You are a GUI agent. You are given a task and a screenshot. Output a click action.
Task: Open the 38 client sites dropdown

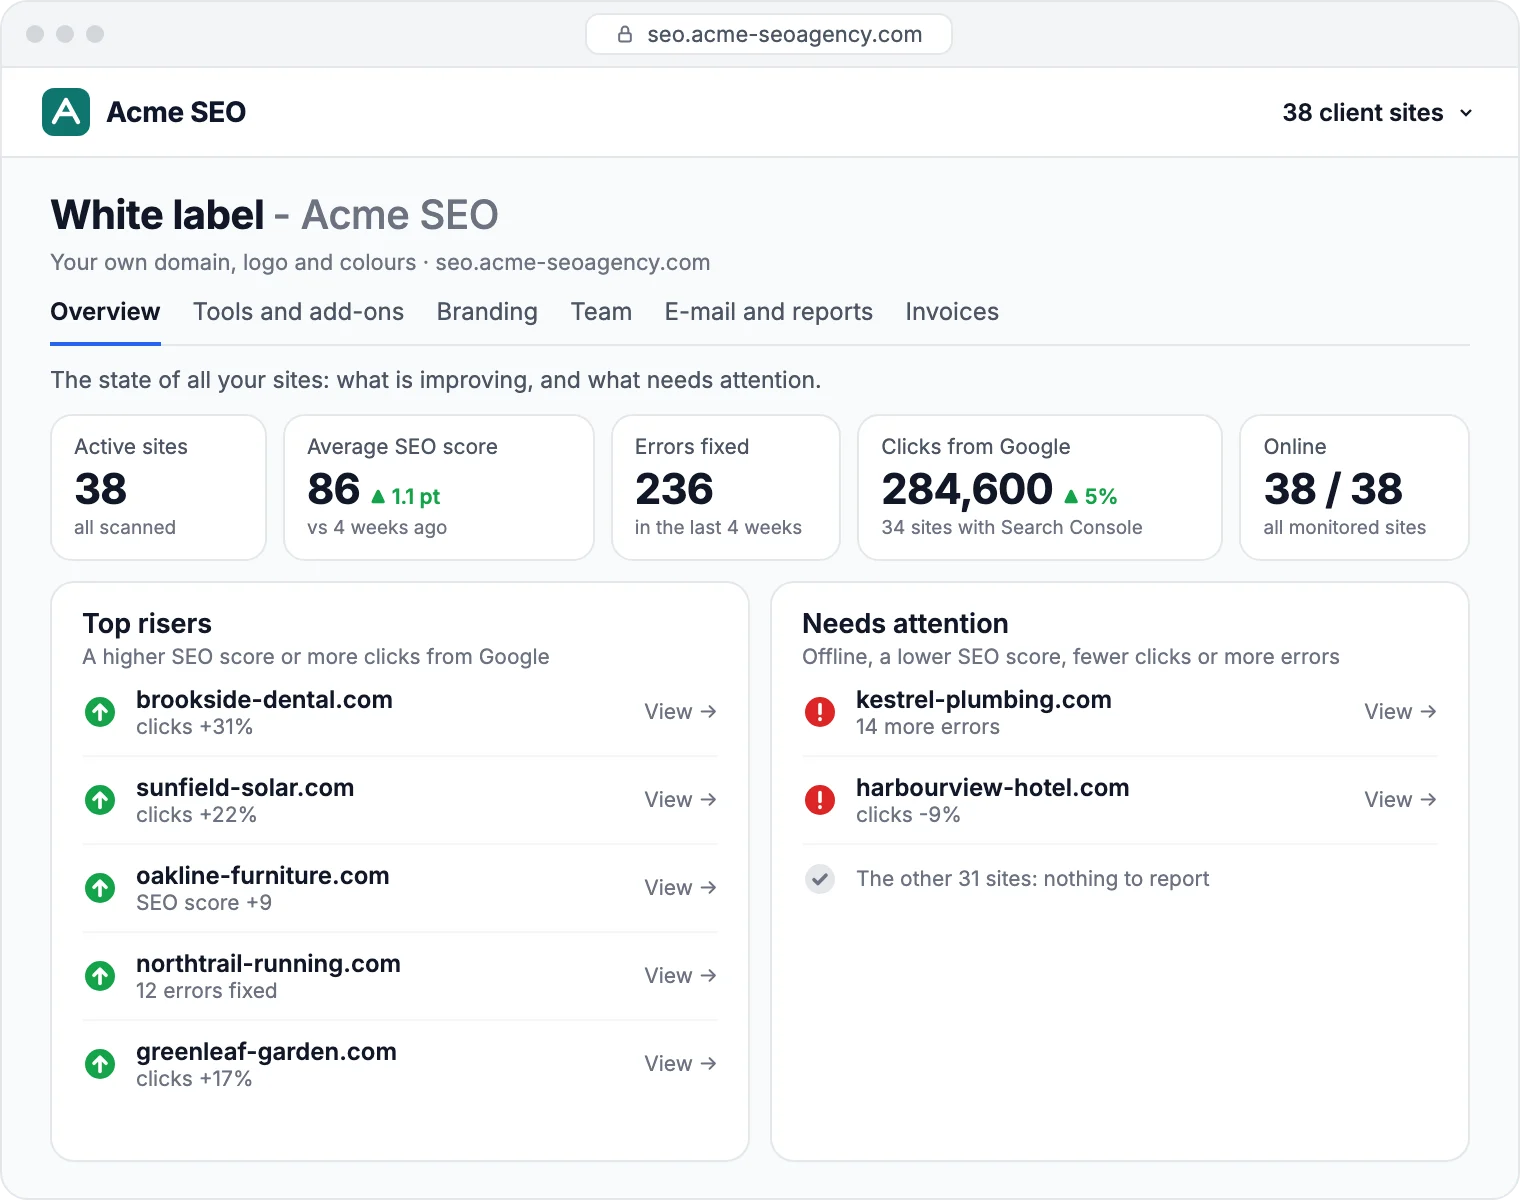pos(1377,113)
